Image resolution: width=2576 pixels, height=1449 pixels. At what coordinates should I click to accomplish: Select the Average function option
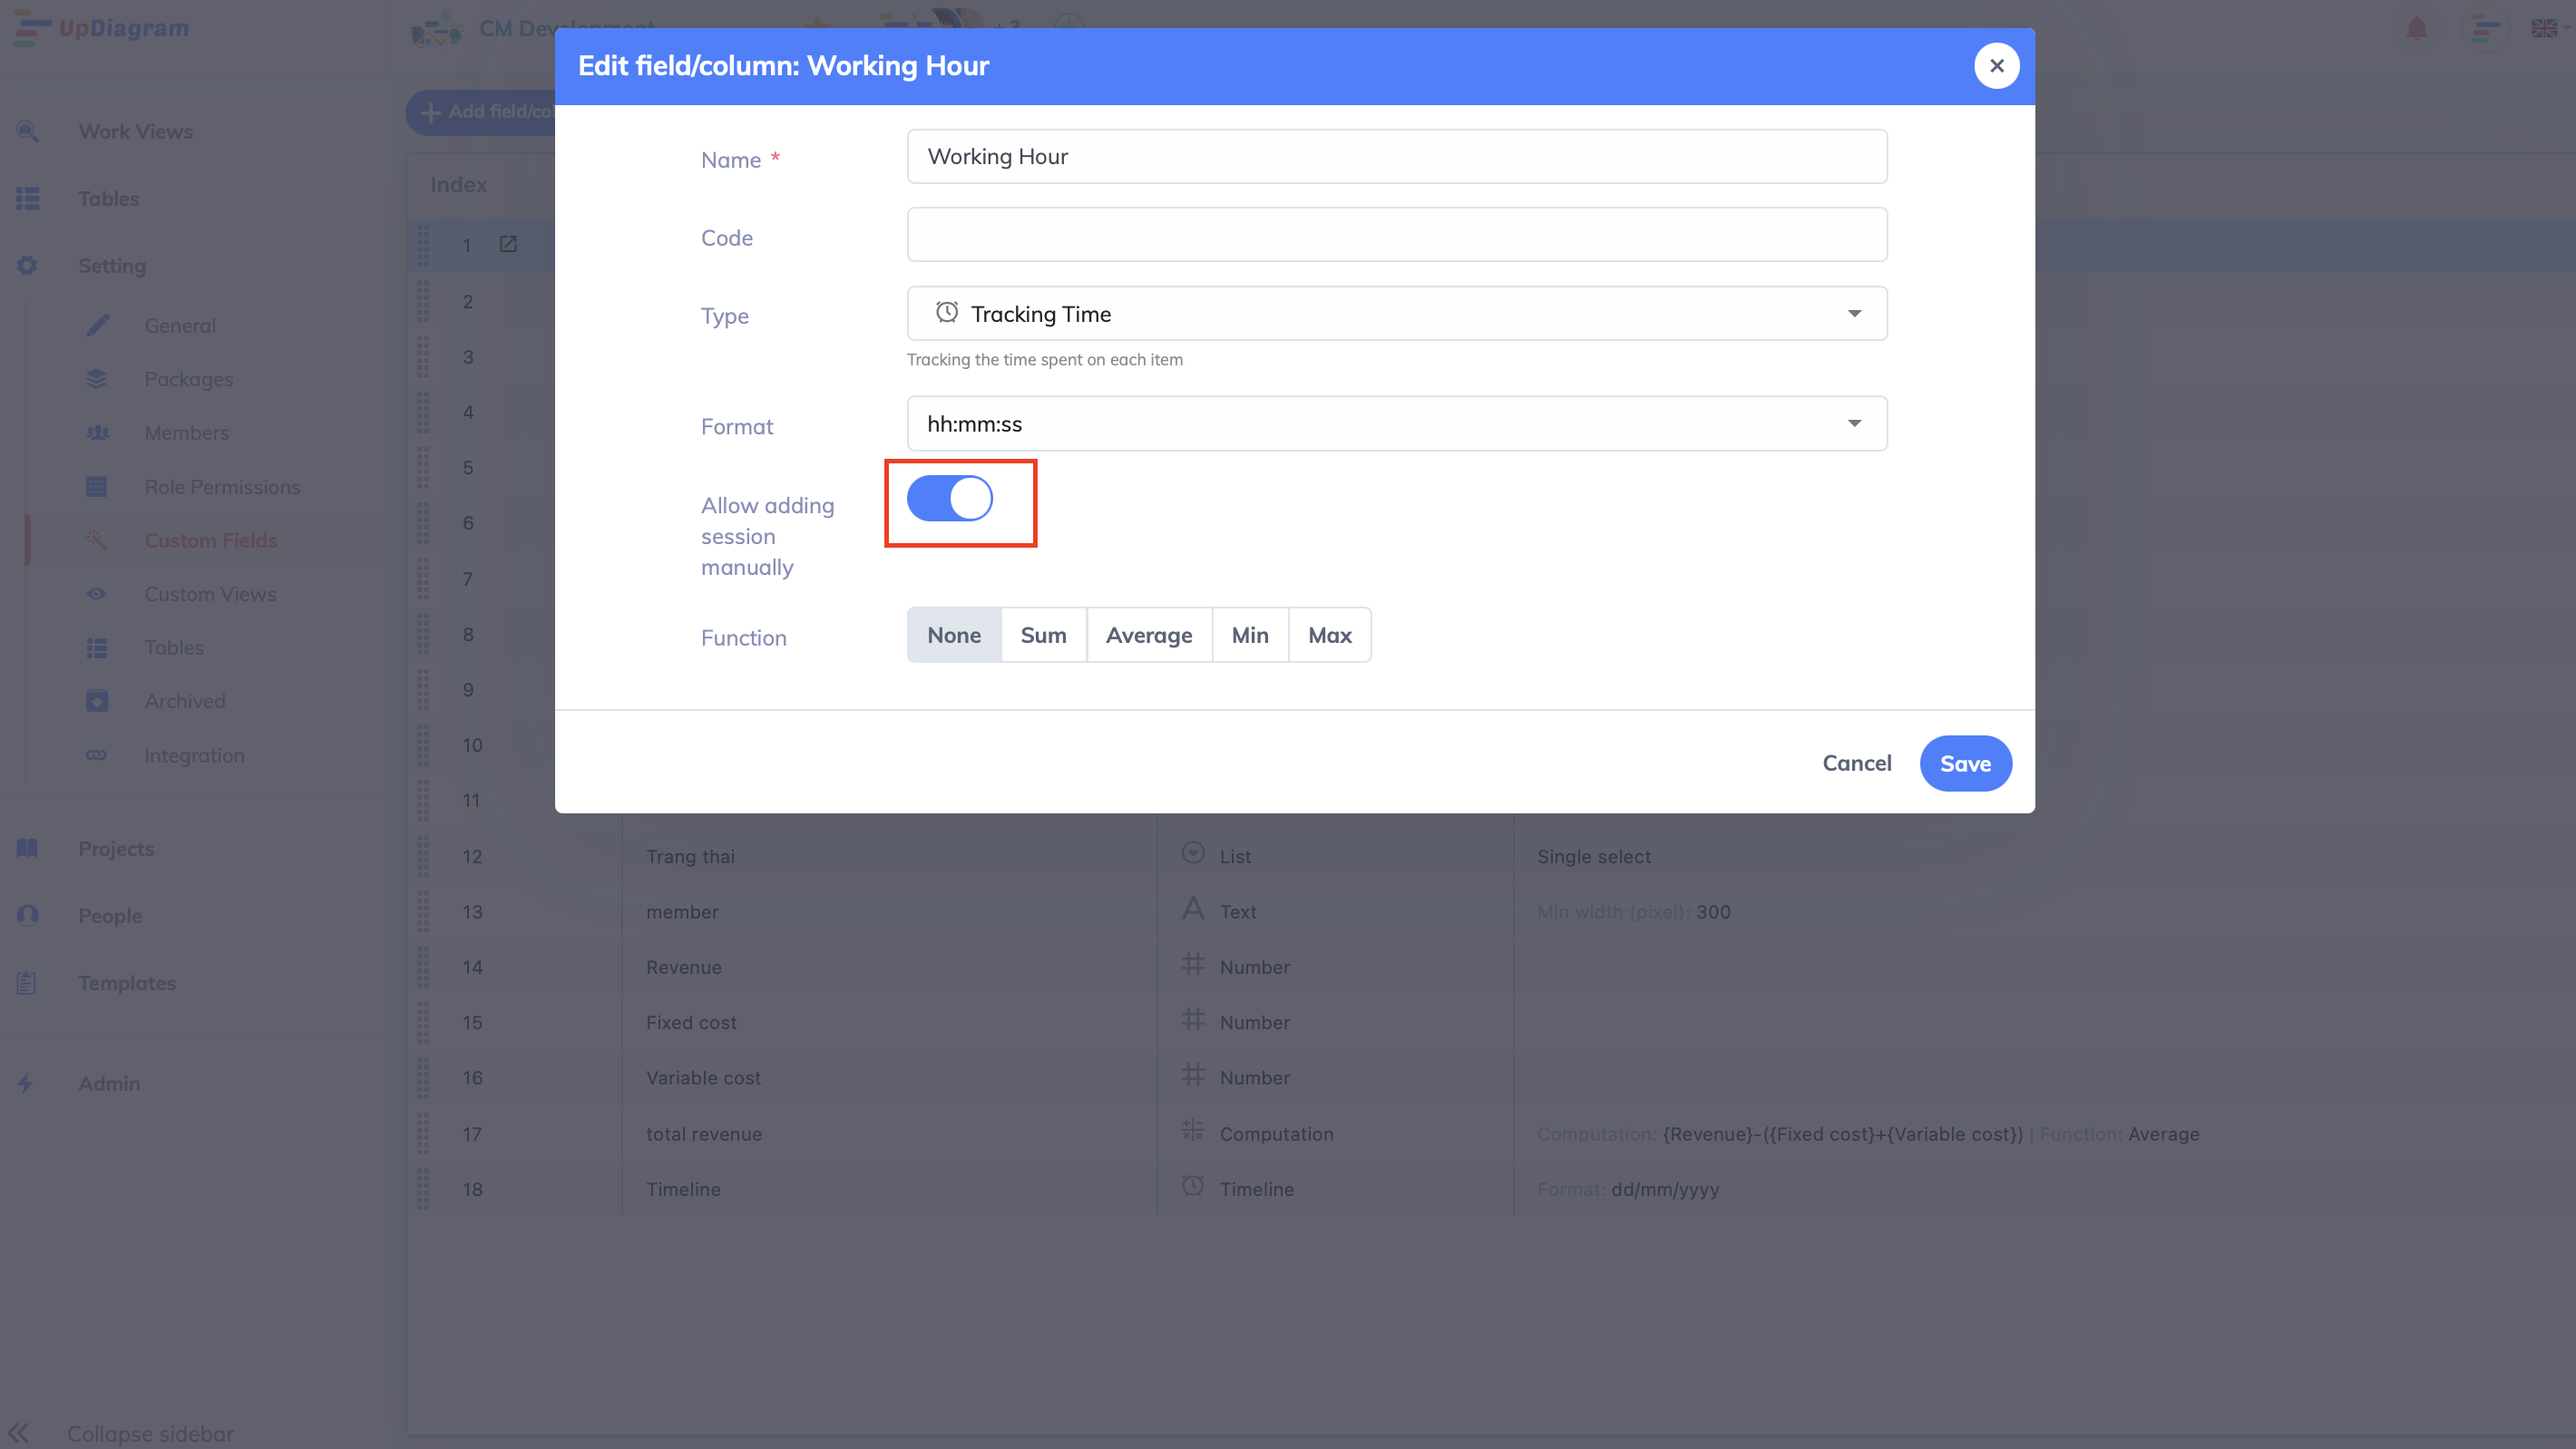coord(1149,635)
